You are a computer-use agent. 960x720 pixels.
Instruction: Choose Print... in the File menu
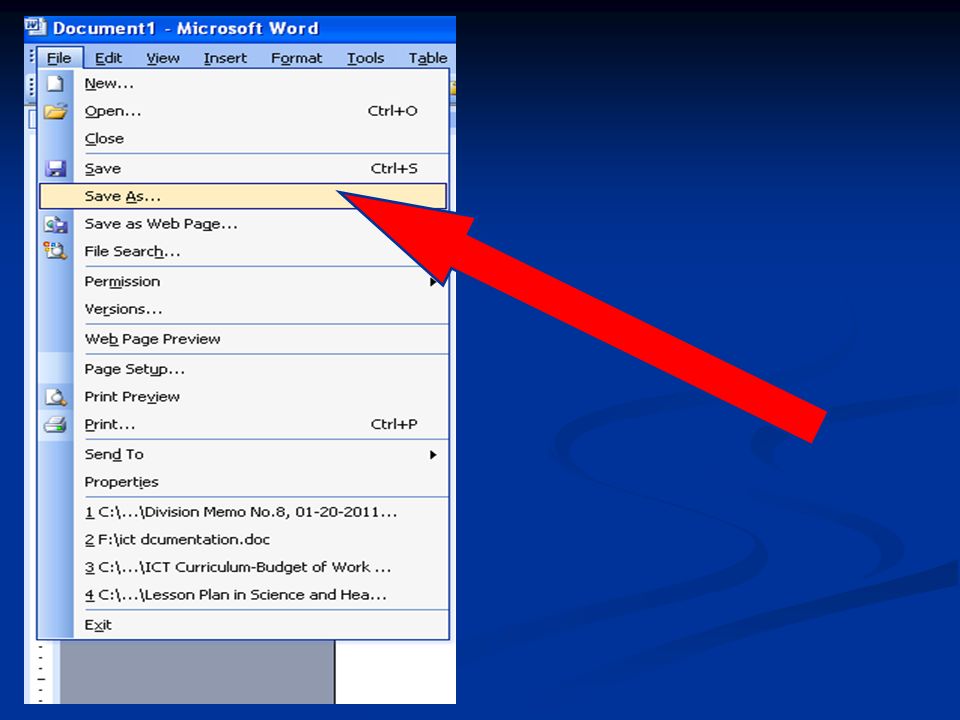point(243,424)
